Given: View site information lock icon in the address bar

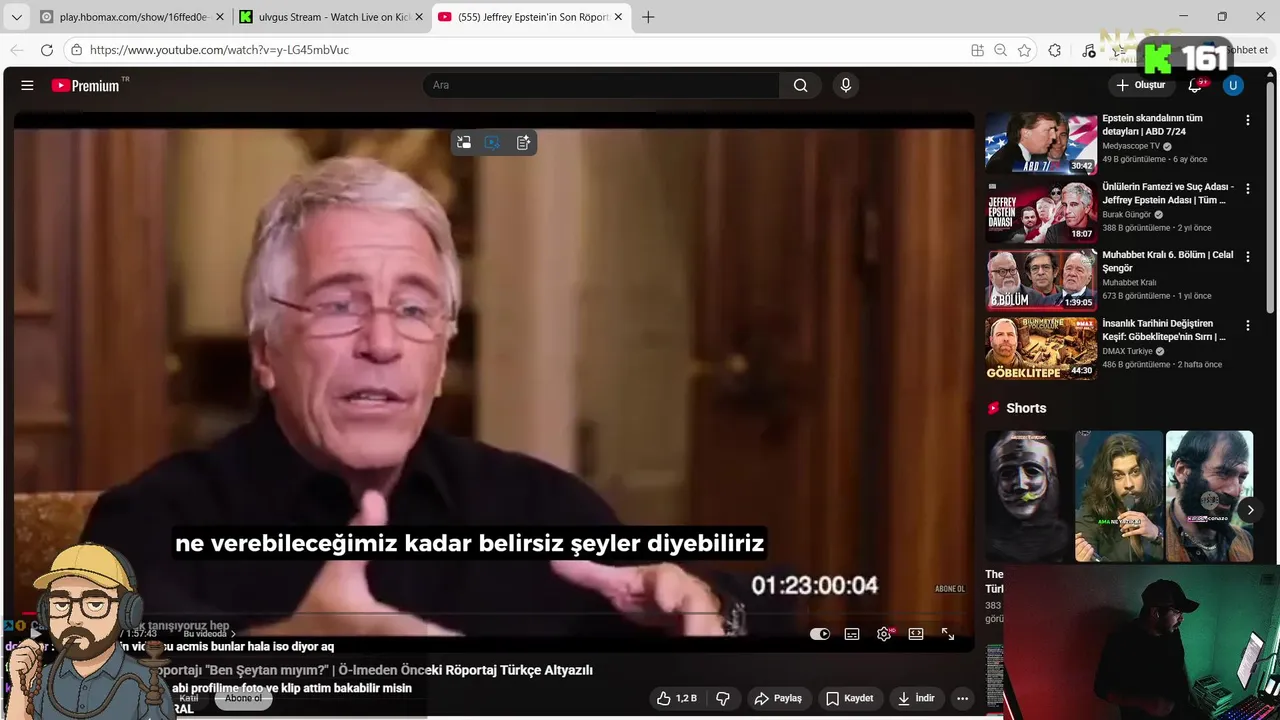Looking at the screenshot, I should click(77, 50).
